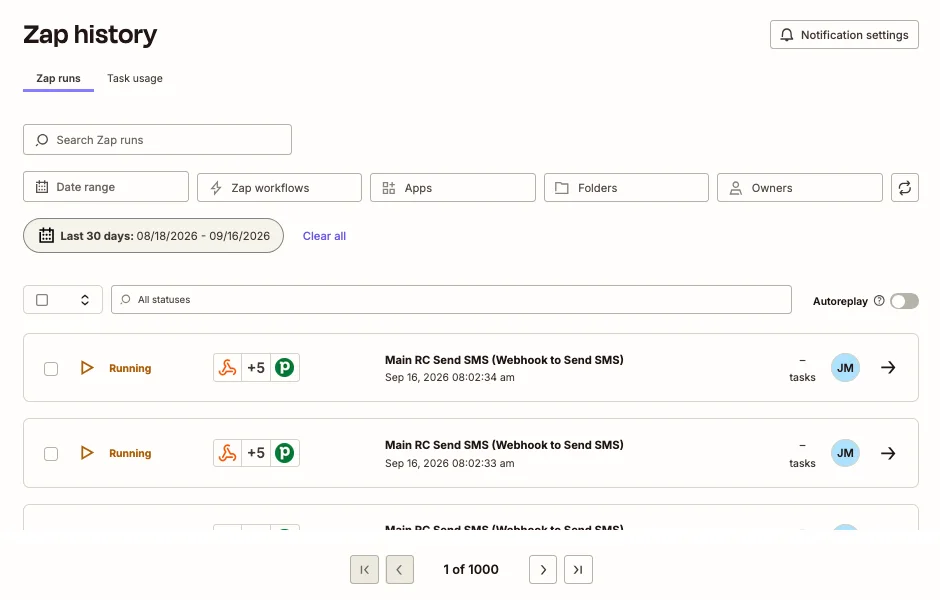
Task: Tick the select-all checkbox
Action: coord(42,300)
